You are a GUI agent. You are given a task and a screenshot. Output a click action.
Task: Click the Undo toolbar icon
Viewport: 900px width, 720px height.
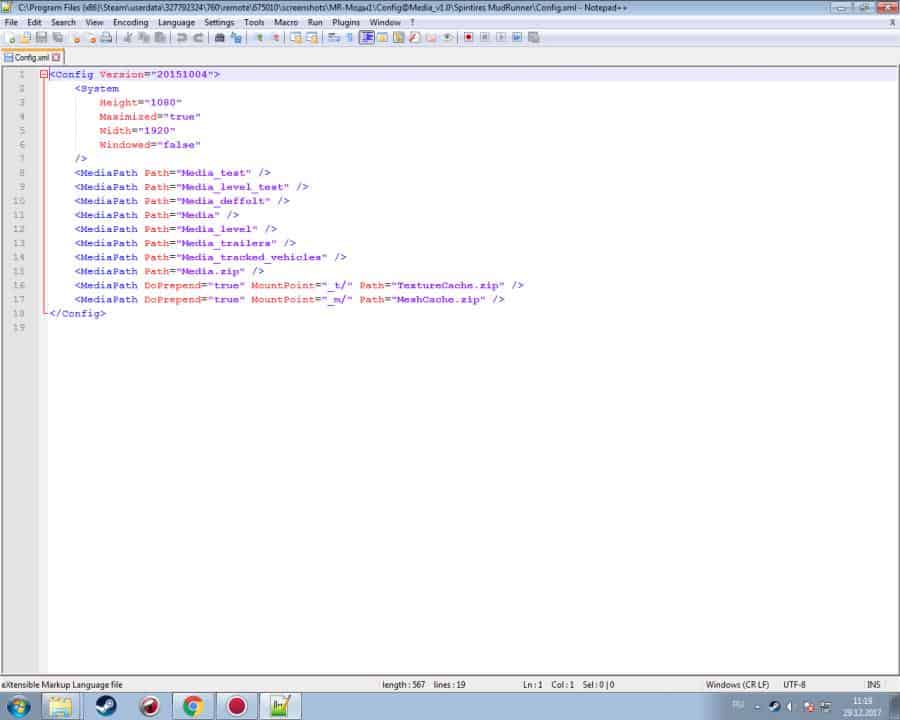click(x=182, y=38)
